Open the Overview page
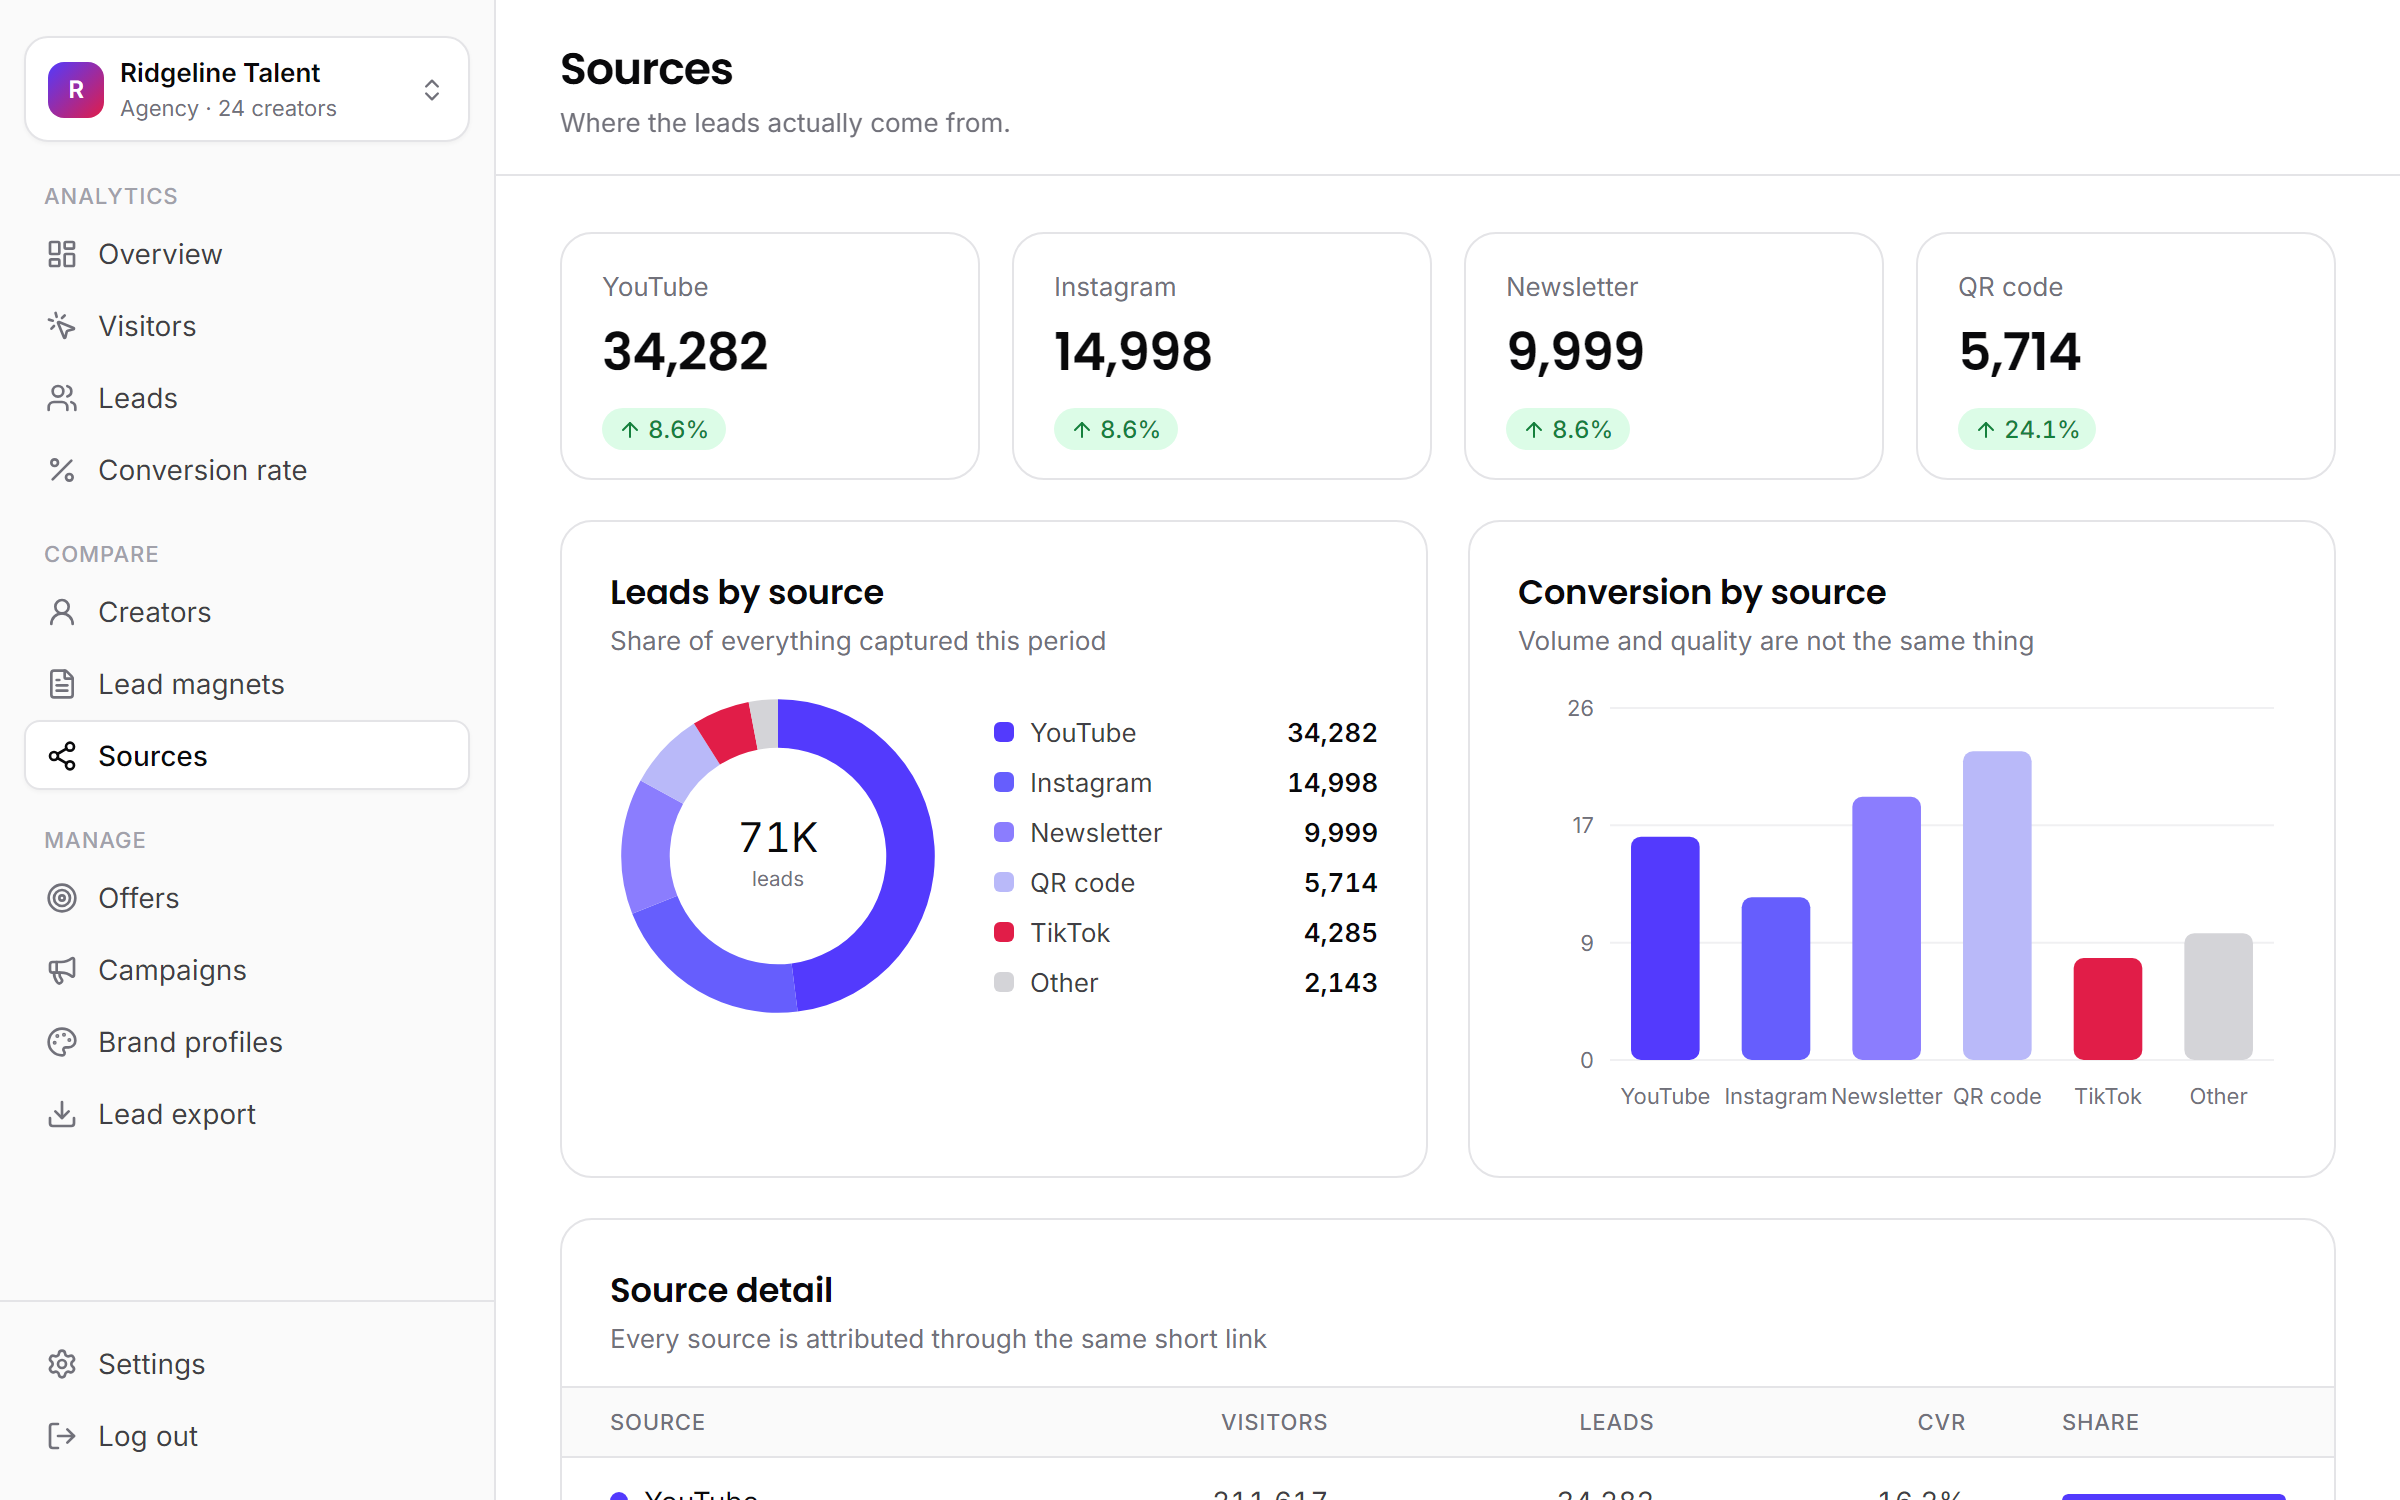This screenshot has height=1500, width=2400. click(247, 254)
